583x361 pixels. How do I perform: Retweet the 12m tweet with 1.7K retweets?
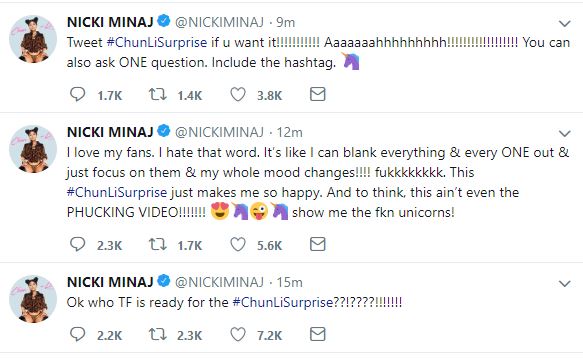coord(158,244)
